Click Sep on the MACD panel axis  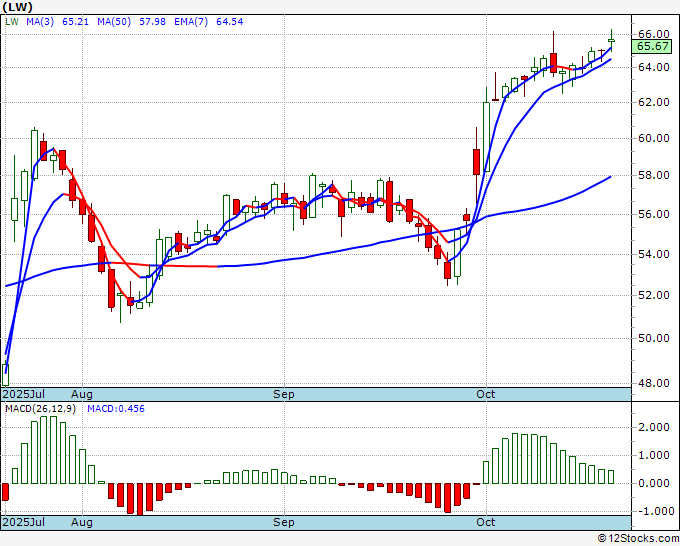(284, 522)
